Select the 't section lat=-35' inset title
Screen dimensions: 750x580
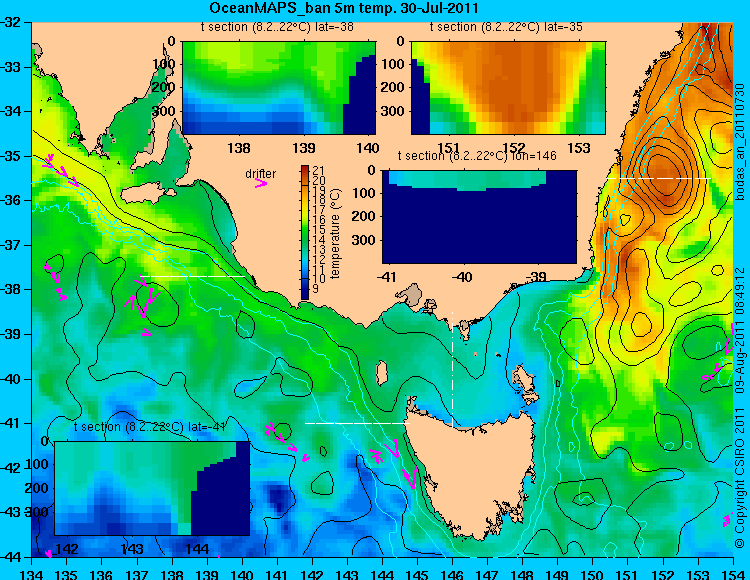coord(506,27)
